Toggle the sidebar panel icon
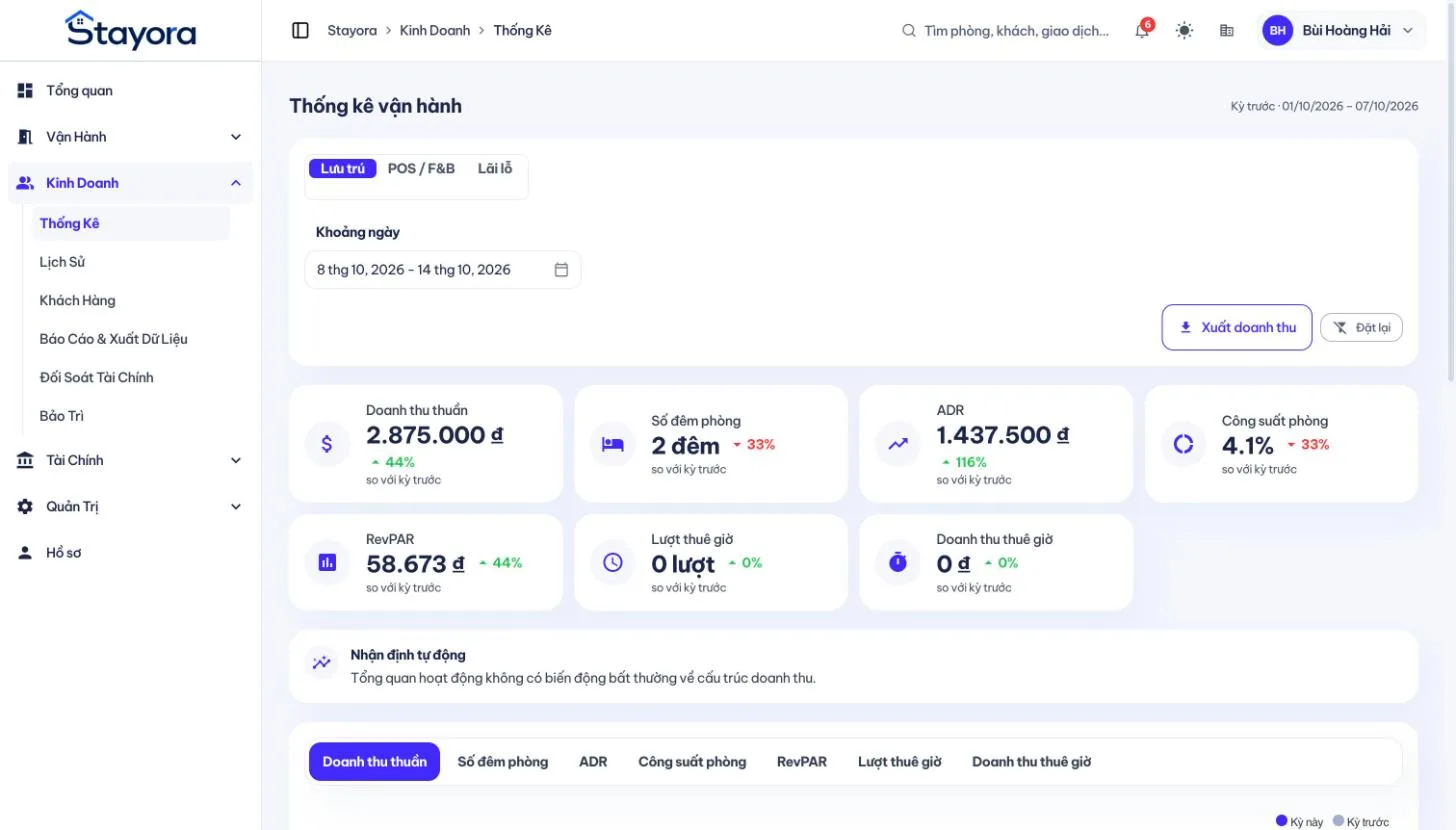This screenshot has width=1456, height=830. (300, 30)
